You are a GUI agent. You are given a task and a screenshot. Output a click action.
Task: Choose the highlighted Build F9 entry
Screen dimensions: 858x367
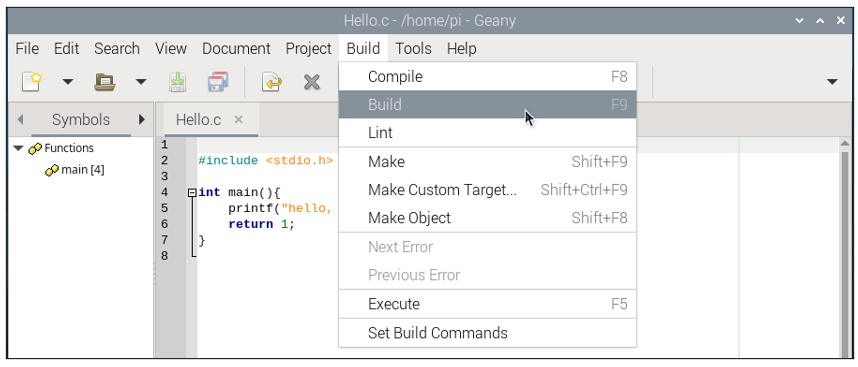click(488, 104)
